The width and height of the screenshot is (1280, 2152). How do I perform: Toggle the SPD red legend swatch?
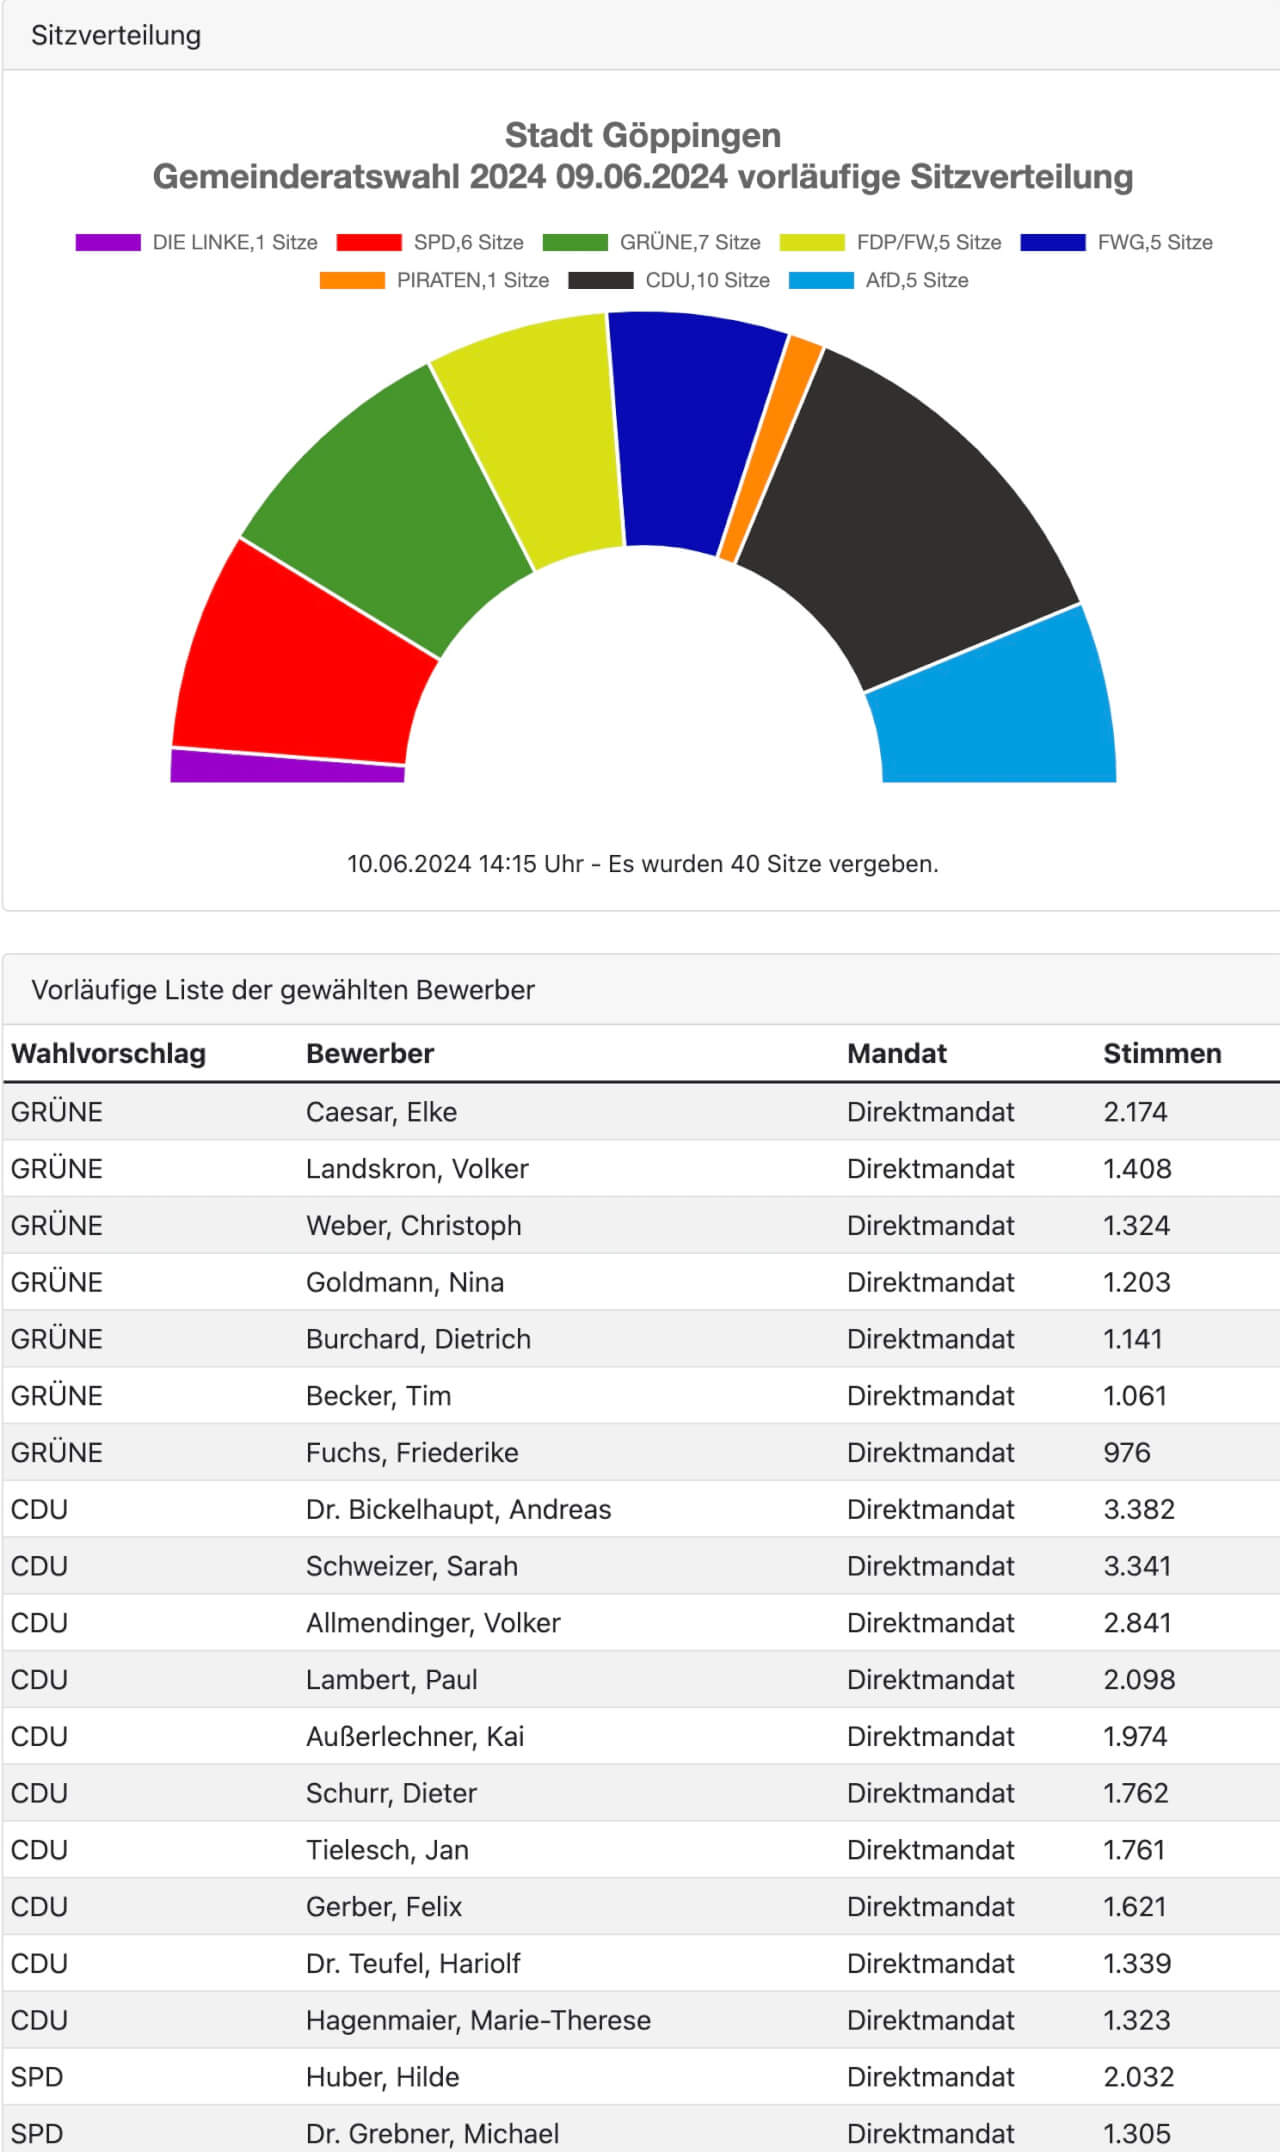[x=369, y=242]
